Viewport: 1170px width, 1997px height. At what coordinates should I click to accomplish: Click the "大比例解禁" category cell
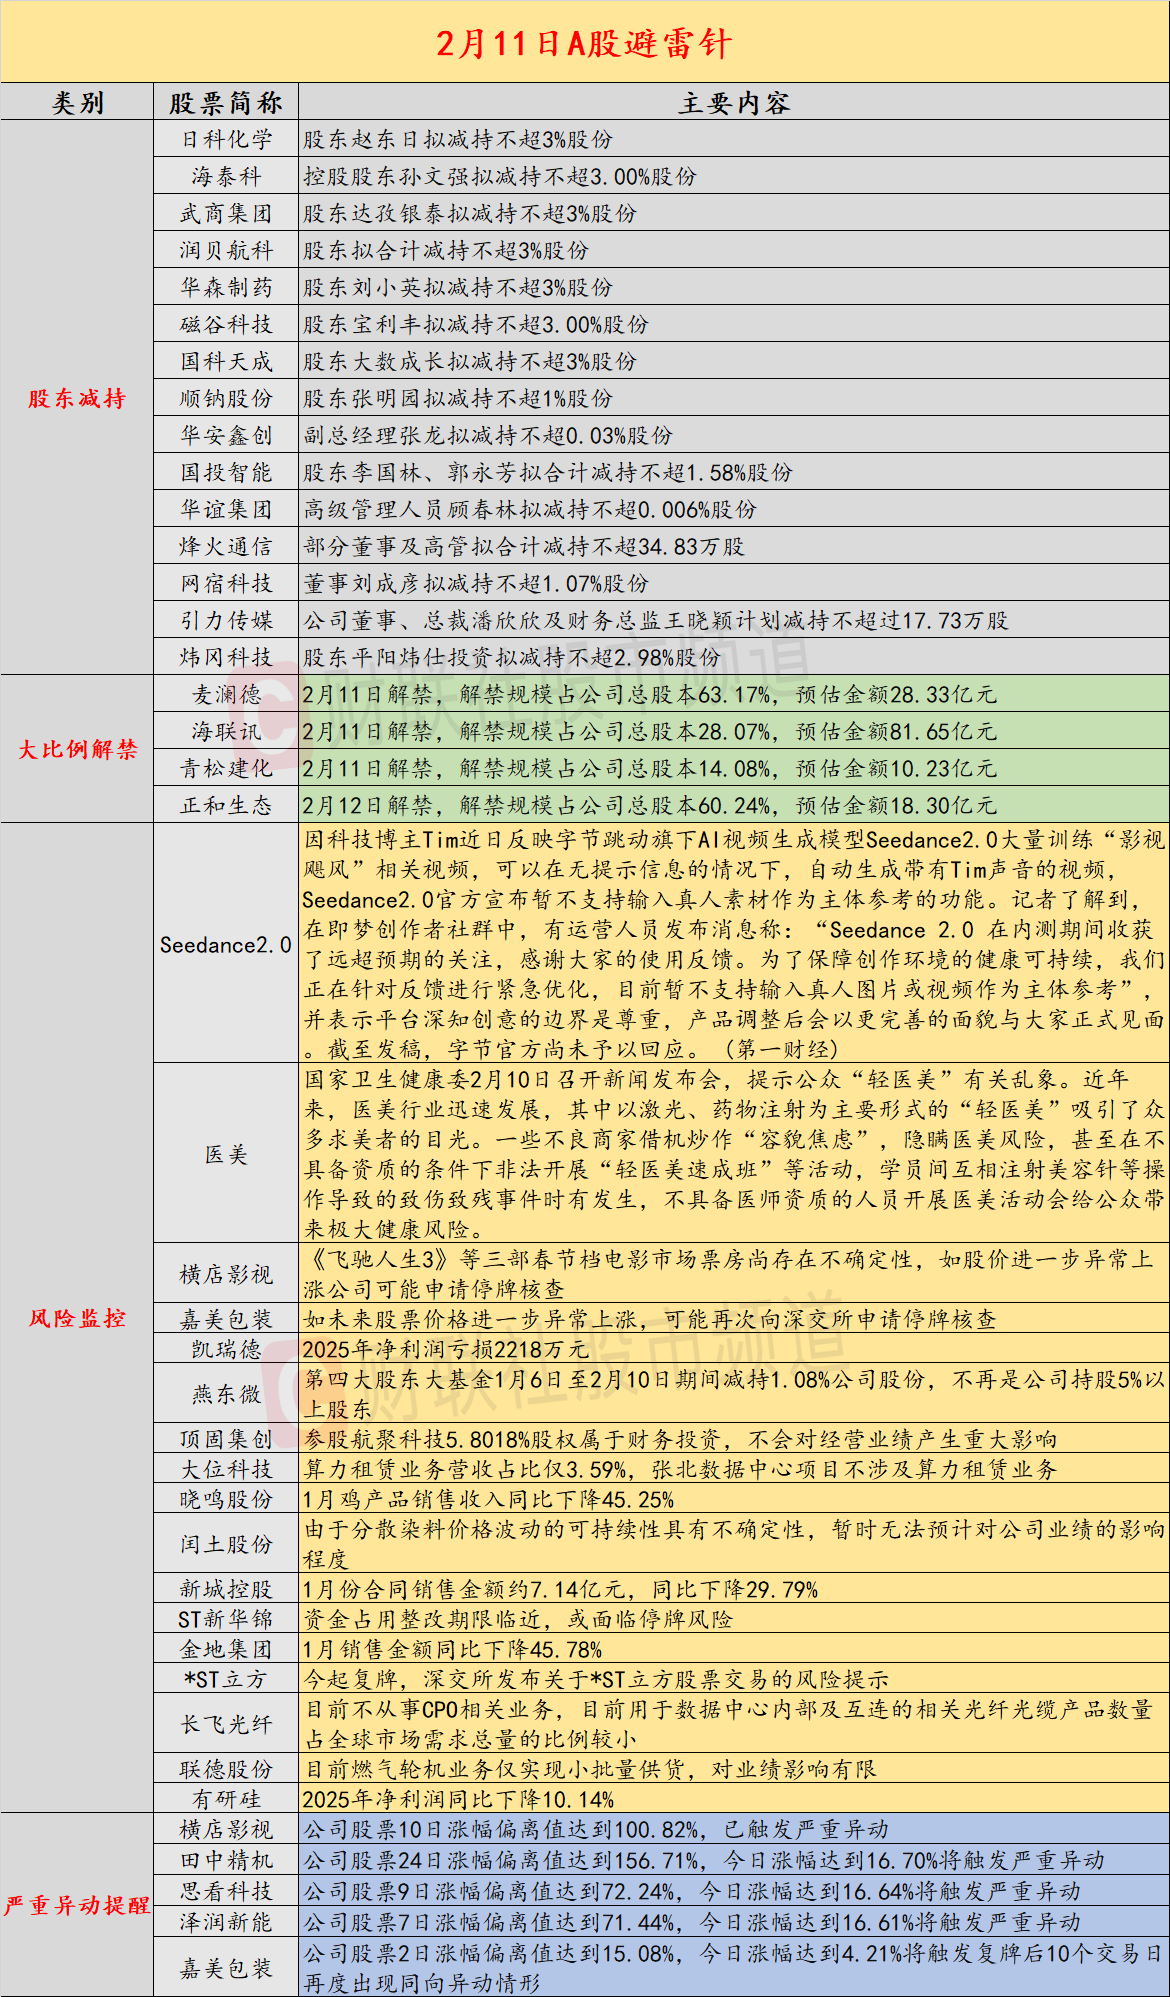77,749
